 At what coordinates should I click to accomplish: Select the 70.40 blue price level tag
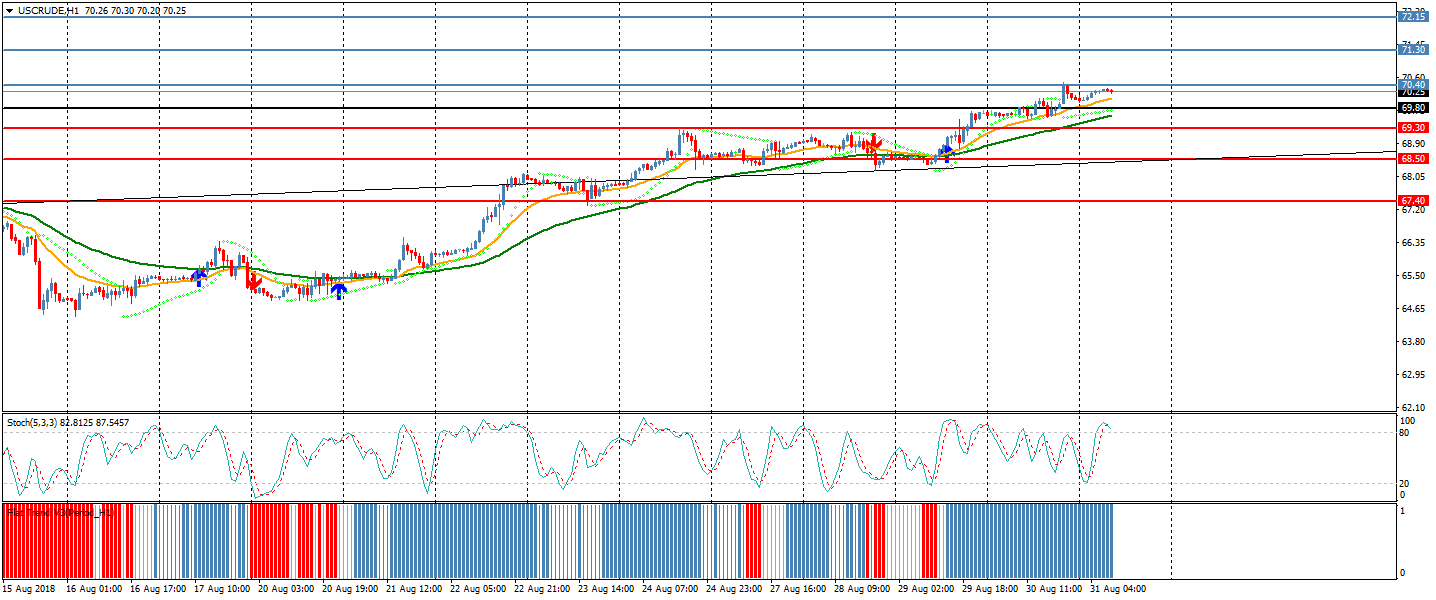click(1413, 85)
